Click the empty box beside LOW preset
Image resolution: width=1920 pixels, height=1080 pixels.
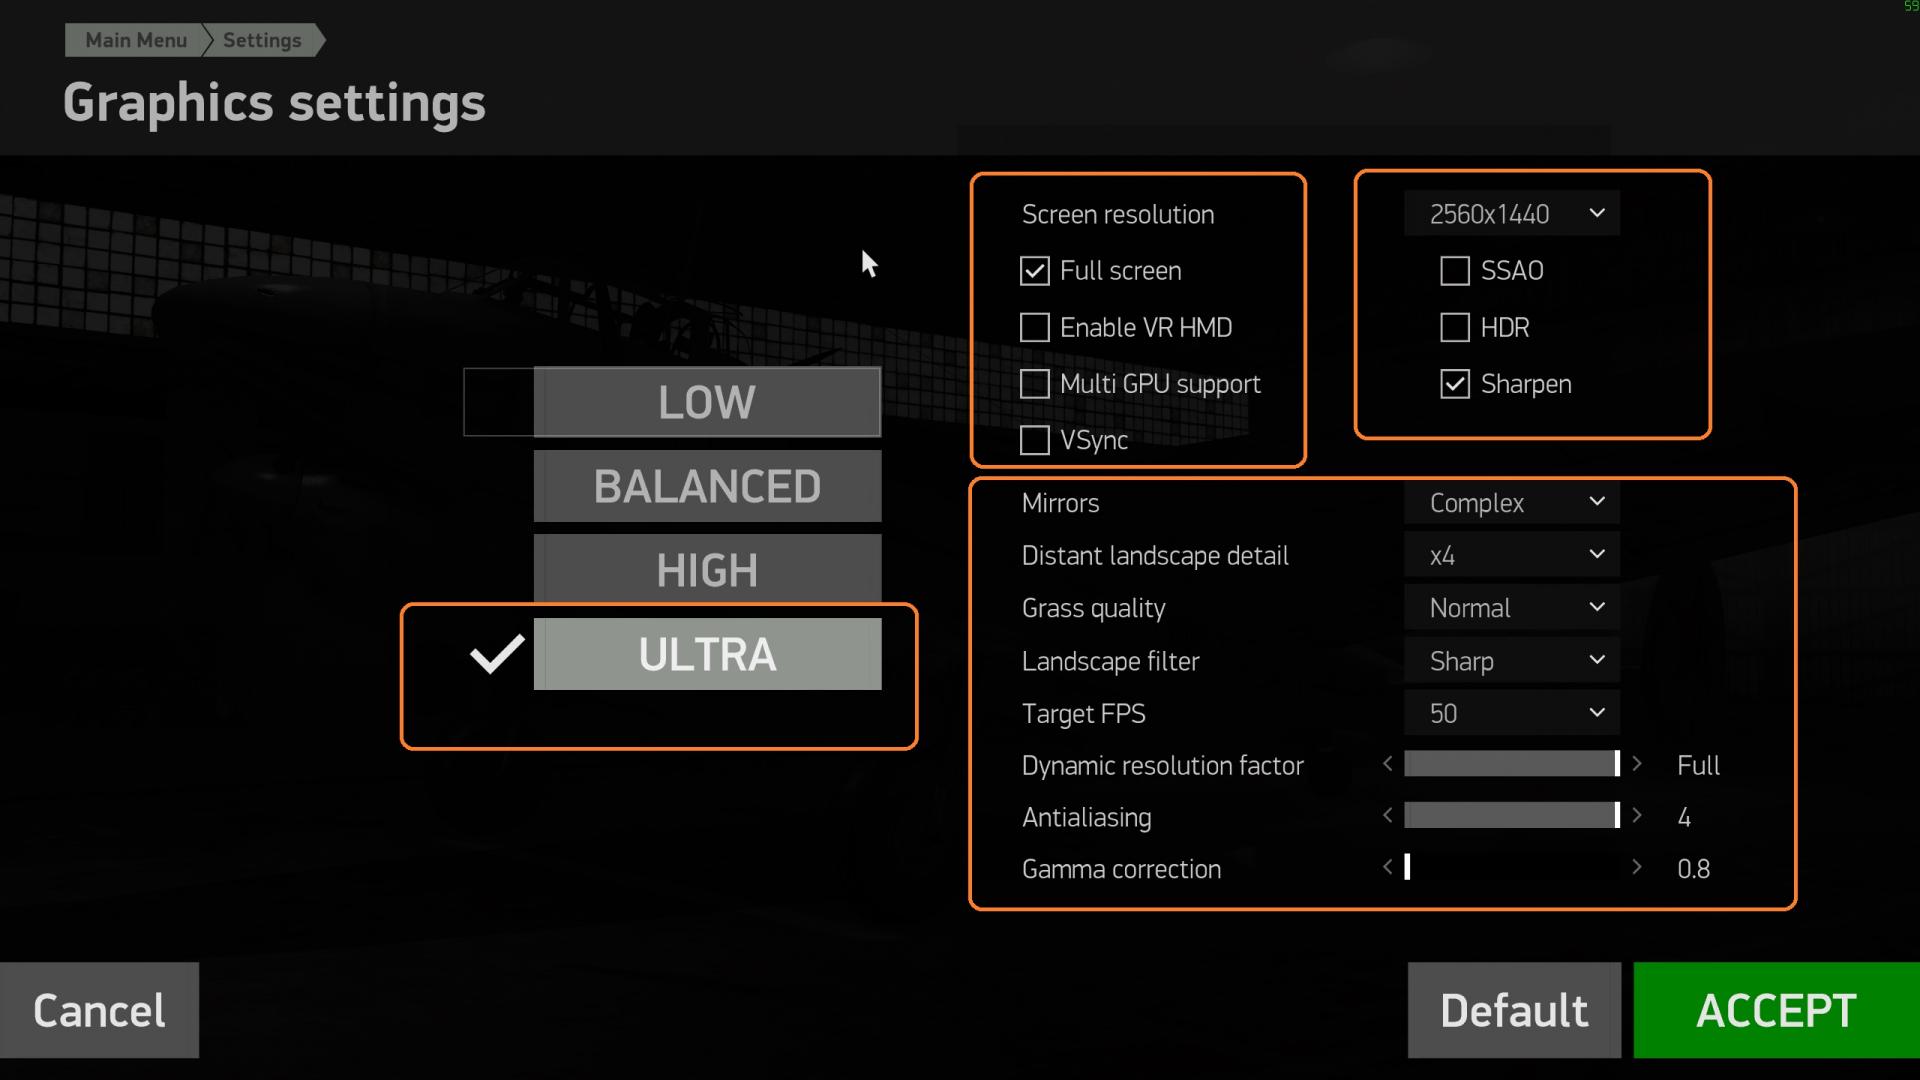[x=499, y=402]
